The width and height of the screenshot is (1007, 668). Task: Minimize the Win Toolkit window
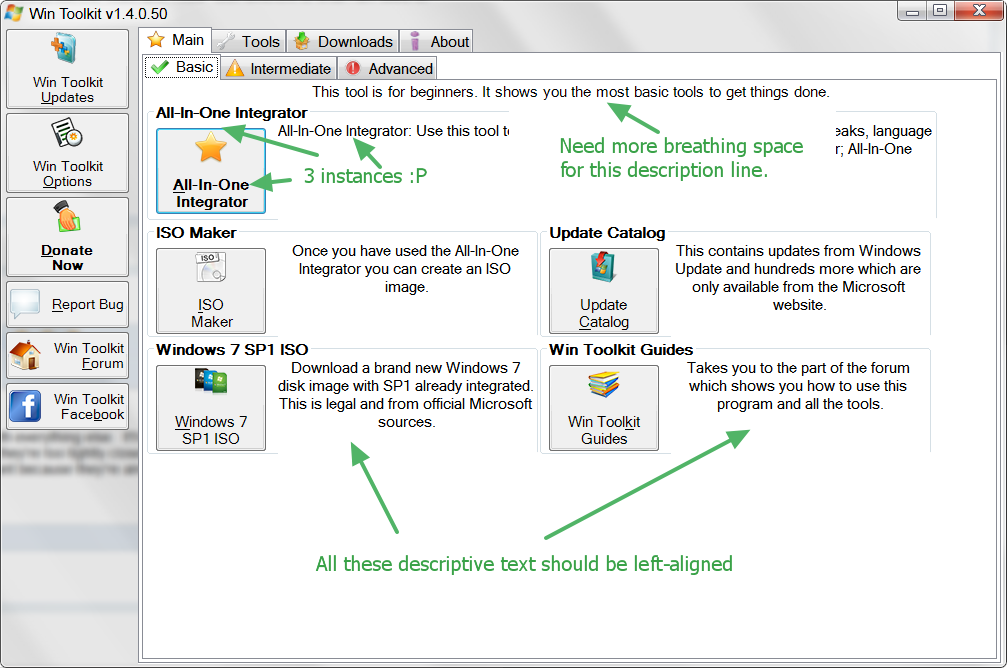coord(912,11)
